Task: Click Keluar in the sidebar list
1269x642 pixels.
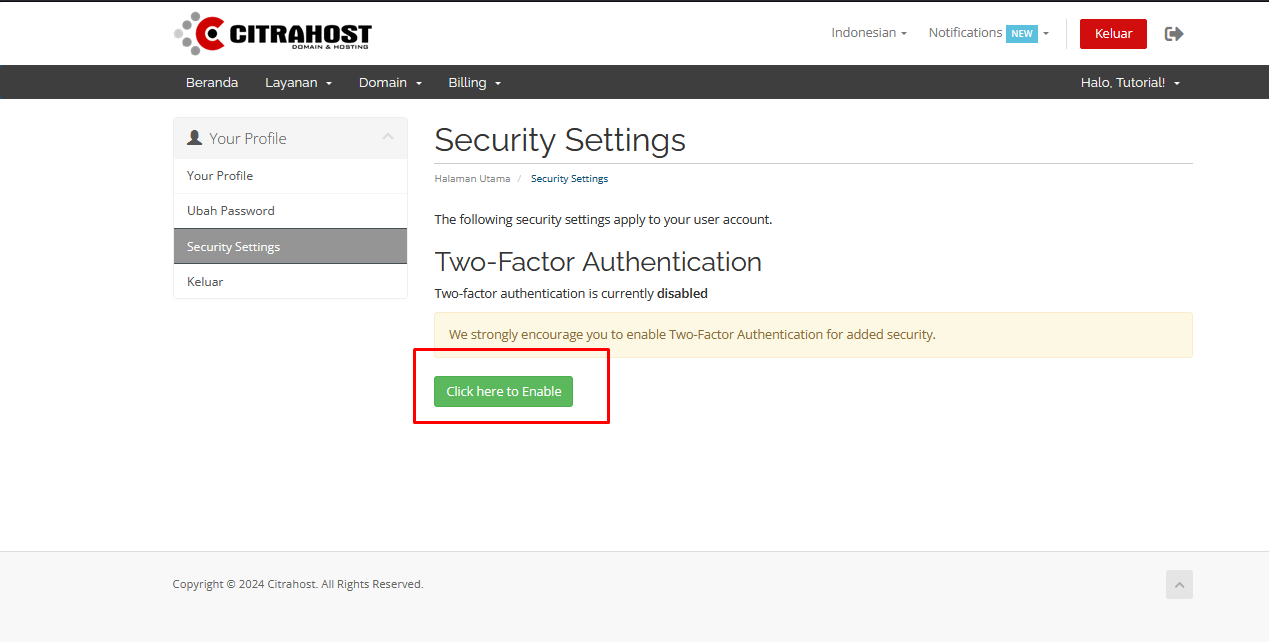Action: point(205,282)
